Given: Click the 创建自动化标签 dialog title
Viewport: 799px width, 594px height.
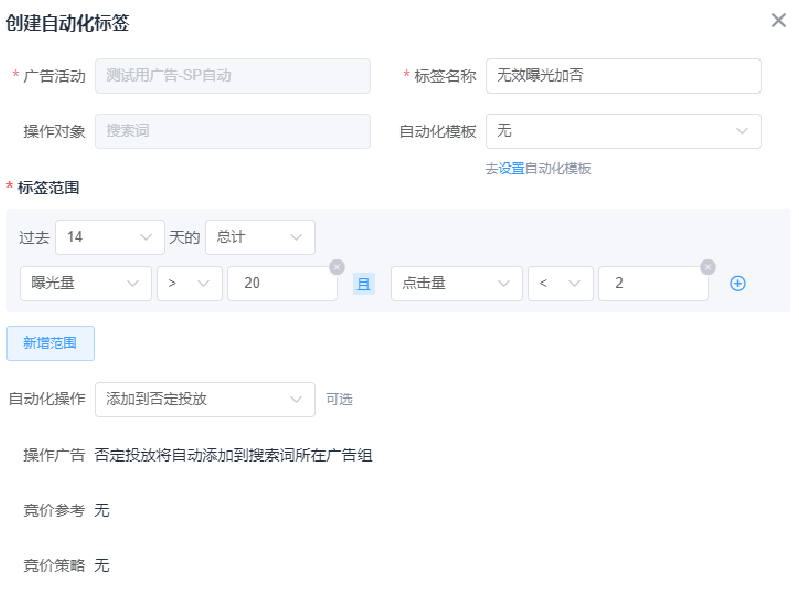Looking at the screenshot, I should [x=67, y=23].
